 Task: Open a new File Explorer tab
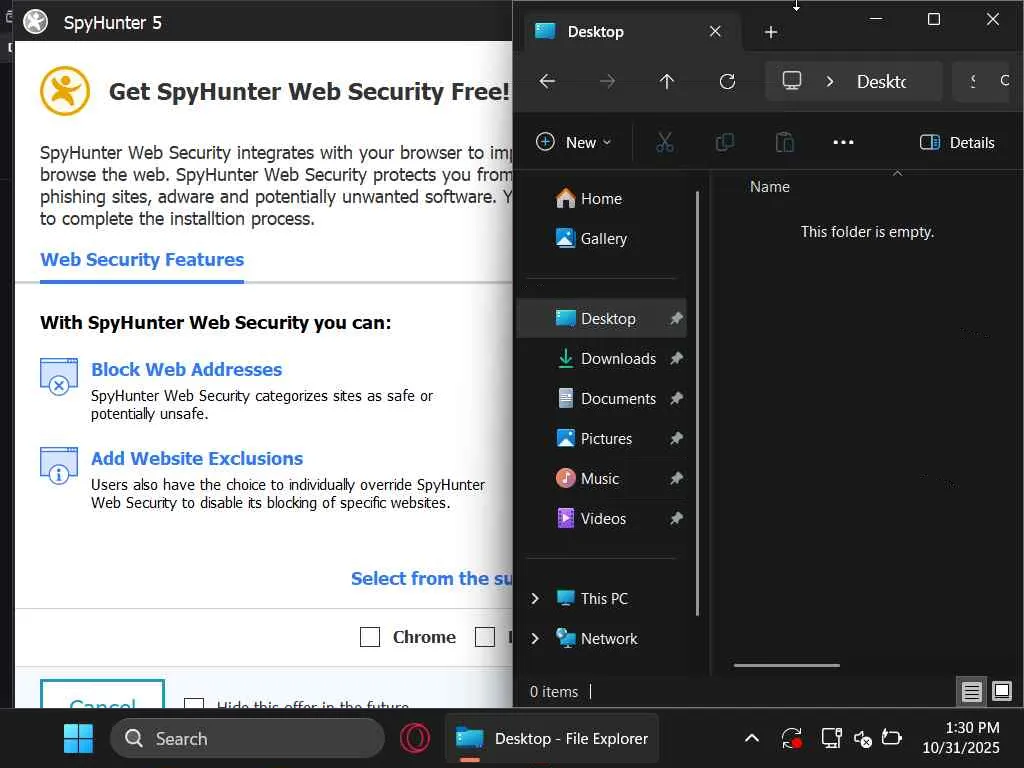(771, 32)
